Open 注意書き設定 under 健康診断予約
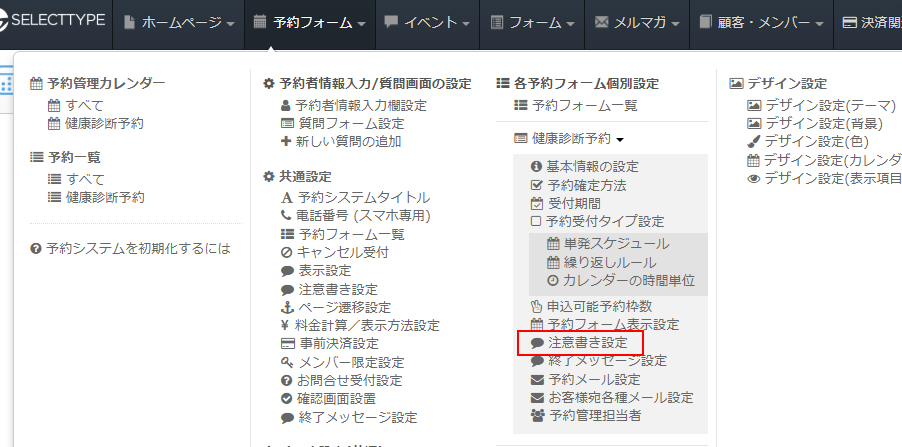The width and height of the screenshot is (902, 447). (587, 343)
